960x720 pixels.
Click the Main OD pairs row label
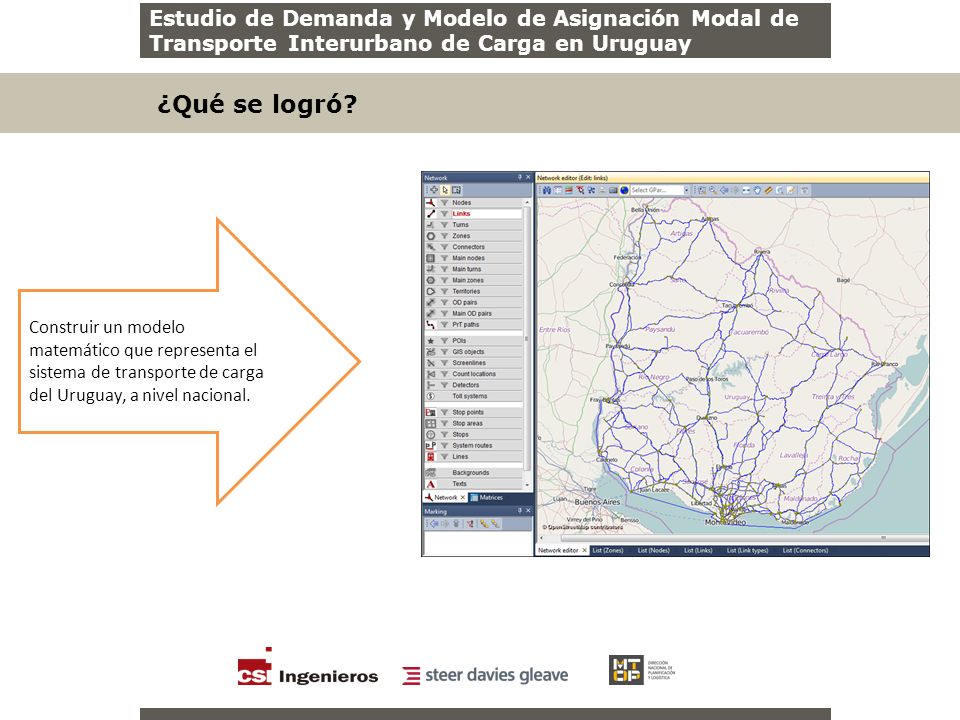[x=472, y=313]
